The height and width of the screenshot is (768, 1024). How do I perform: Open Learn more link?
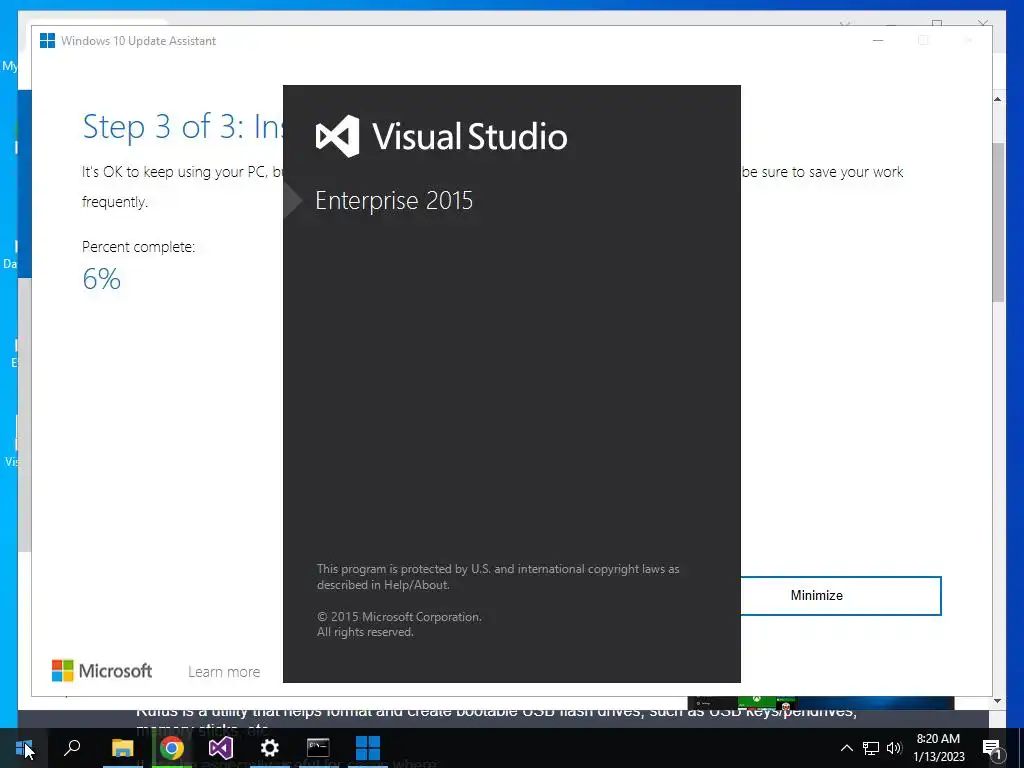[224, 672]
